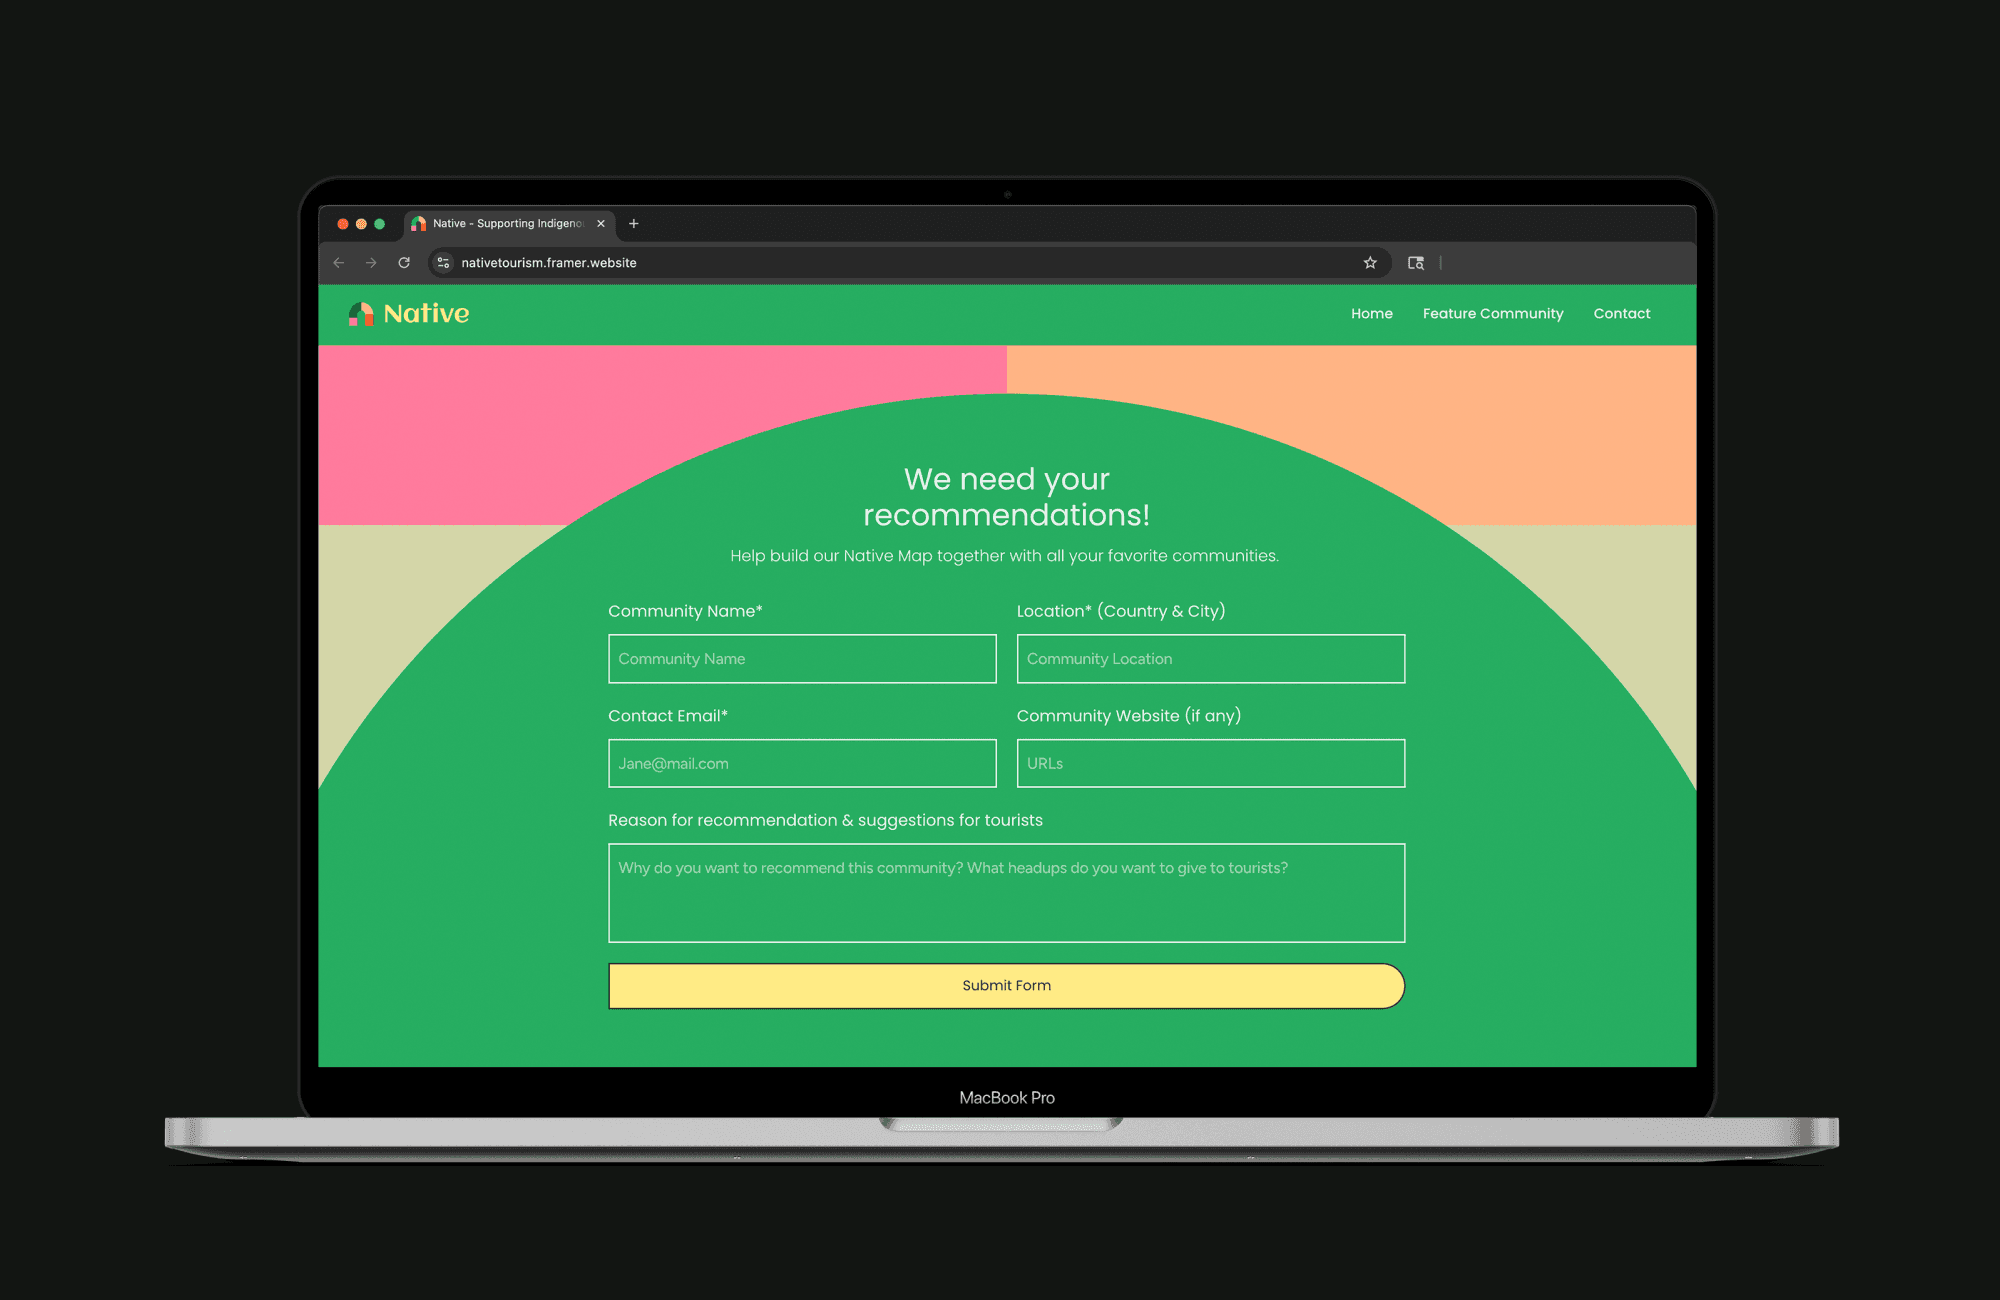
Task: Select the Native - Supporting Indigenous tab
Action: (507, 224)
